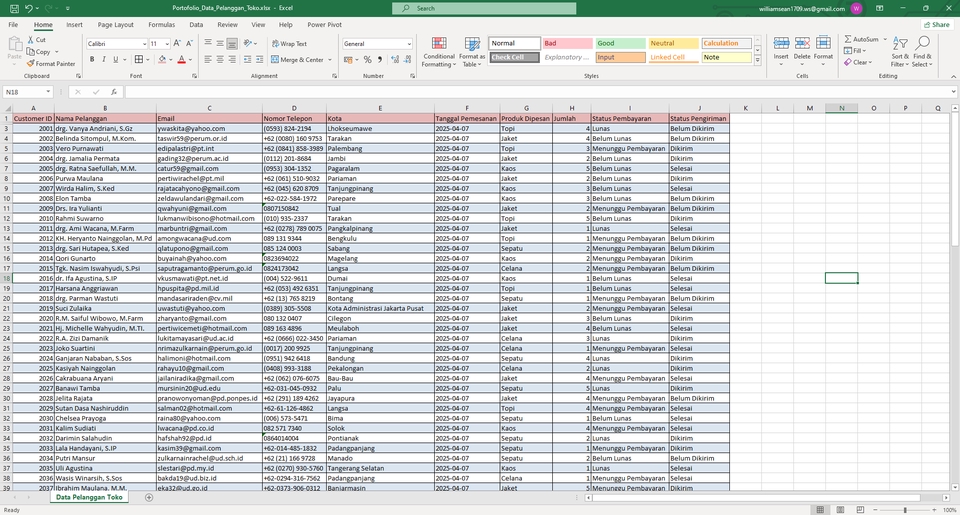960x515 pixels.
Task: Select the Data Pelanggan Toko sheet tab
Action: pos(89,497)
